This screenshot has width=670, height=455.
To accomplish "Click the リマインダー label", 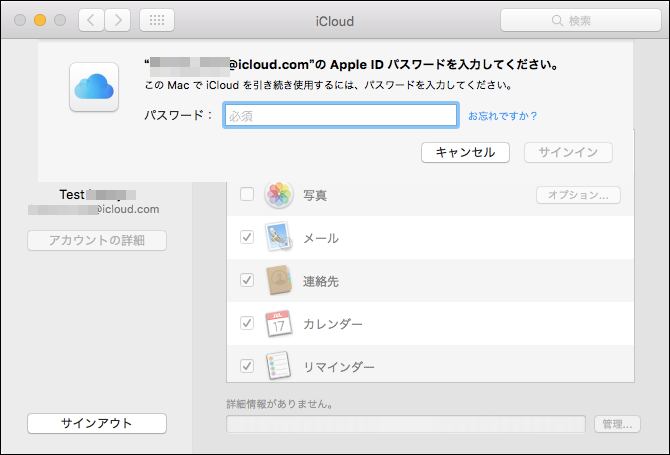I will click(x=339, y=367).
